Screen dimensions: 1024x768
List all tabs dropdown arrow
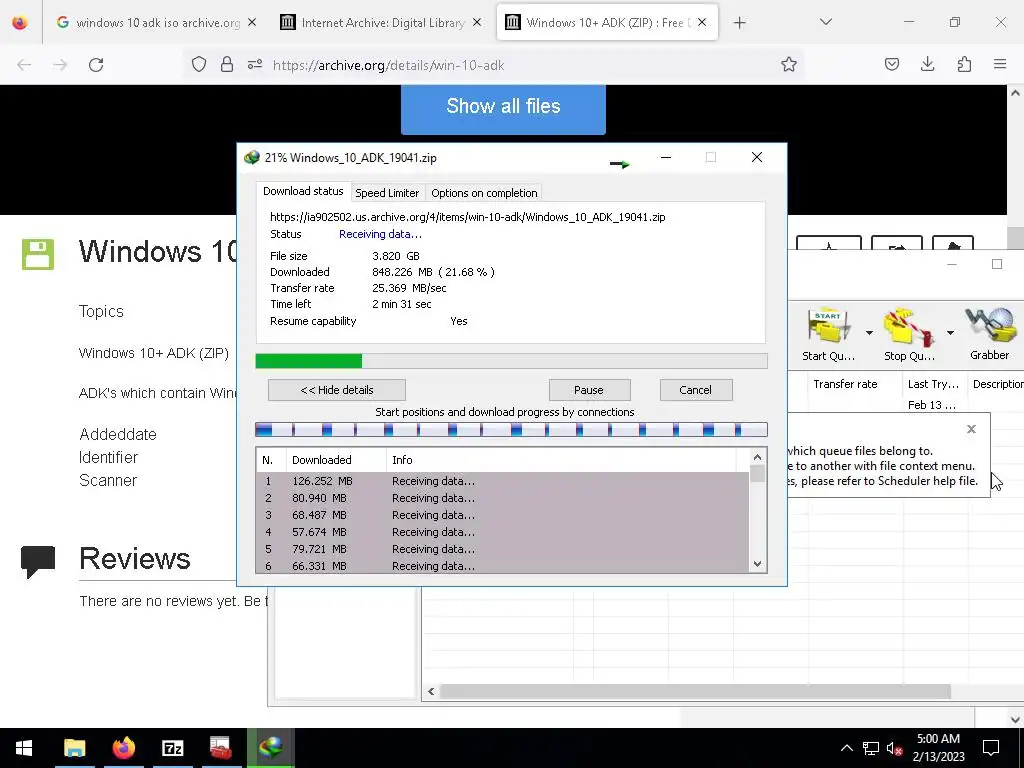pos(825,22)
